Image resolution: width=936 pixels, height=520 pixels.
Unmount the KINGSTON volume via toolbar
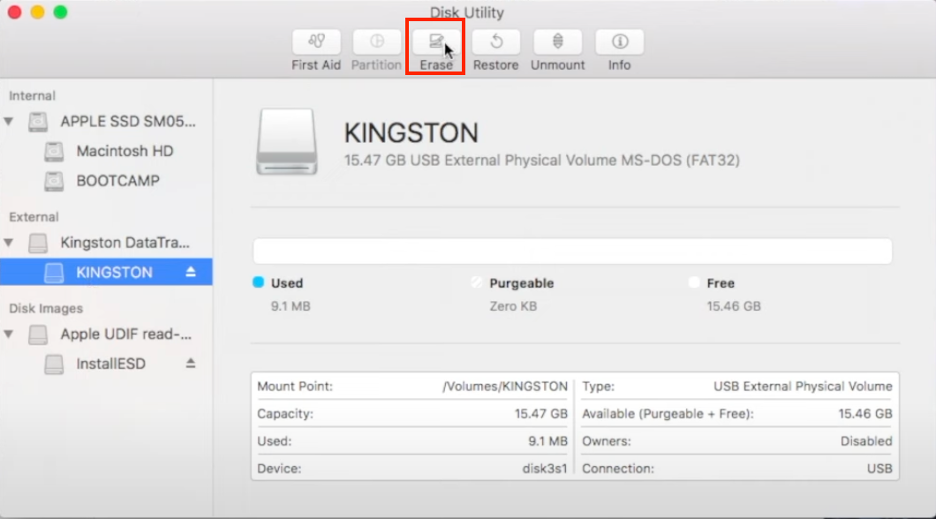point(558,42)
